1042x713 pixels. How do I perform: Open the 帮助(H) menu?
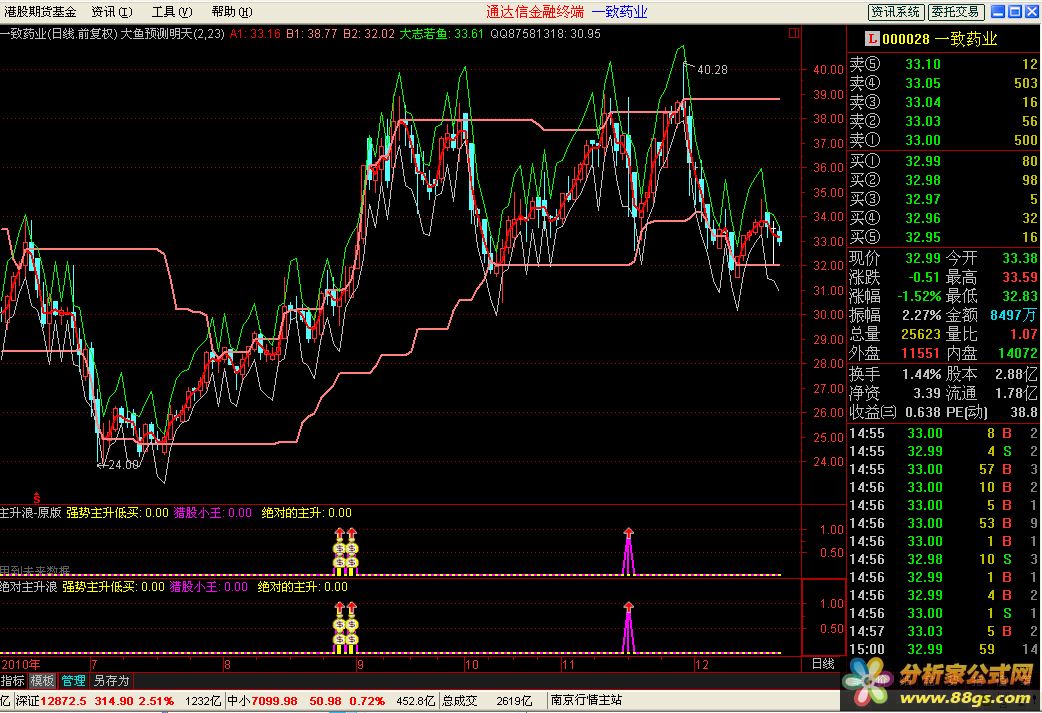[231, 11]
